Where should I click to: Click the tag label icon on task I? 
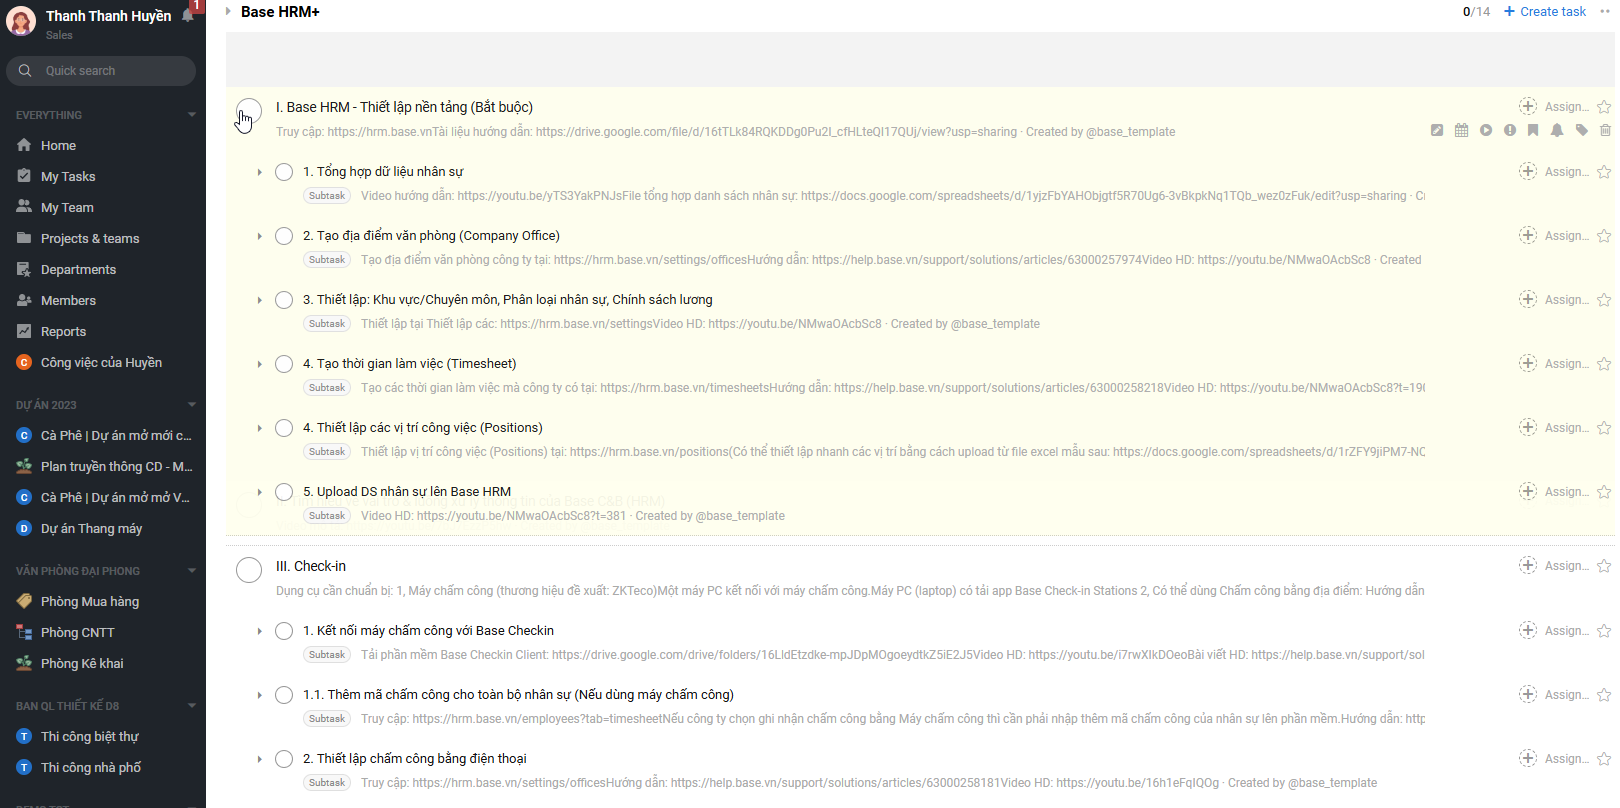click(x=1581, y=130)
